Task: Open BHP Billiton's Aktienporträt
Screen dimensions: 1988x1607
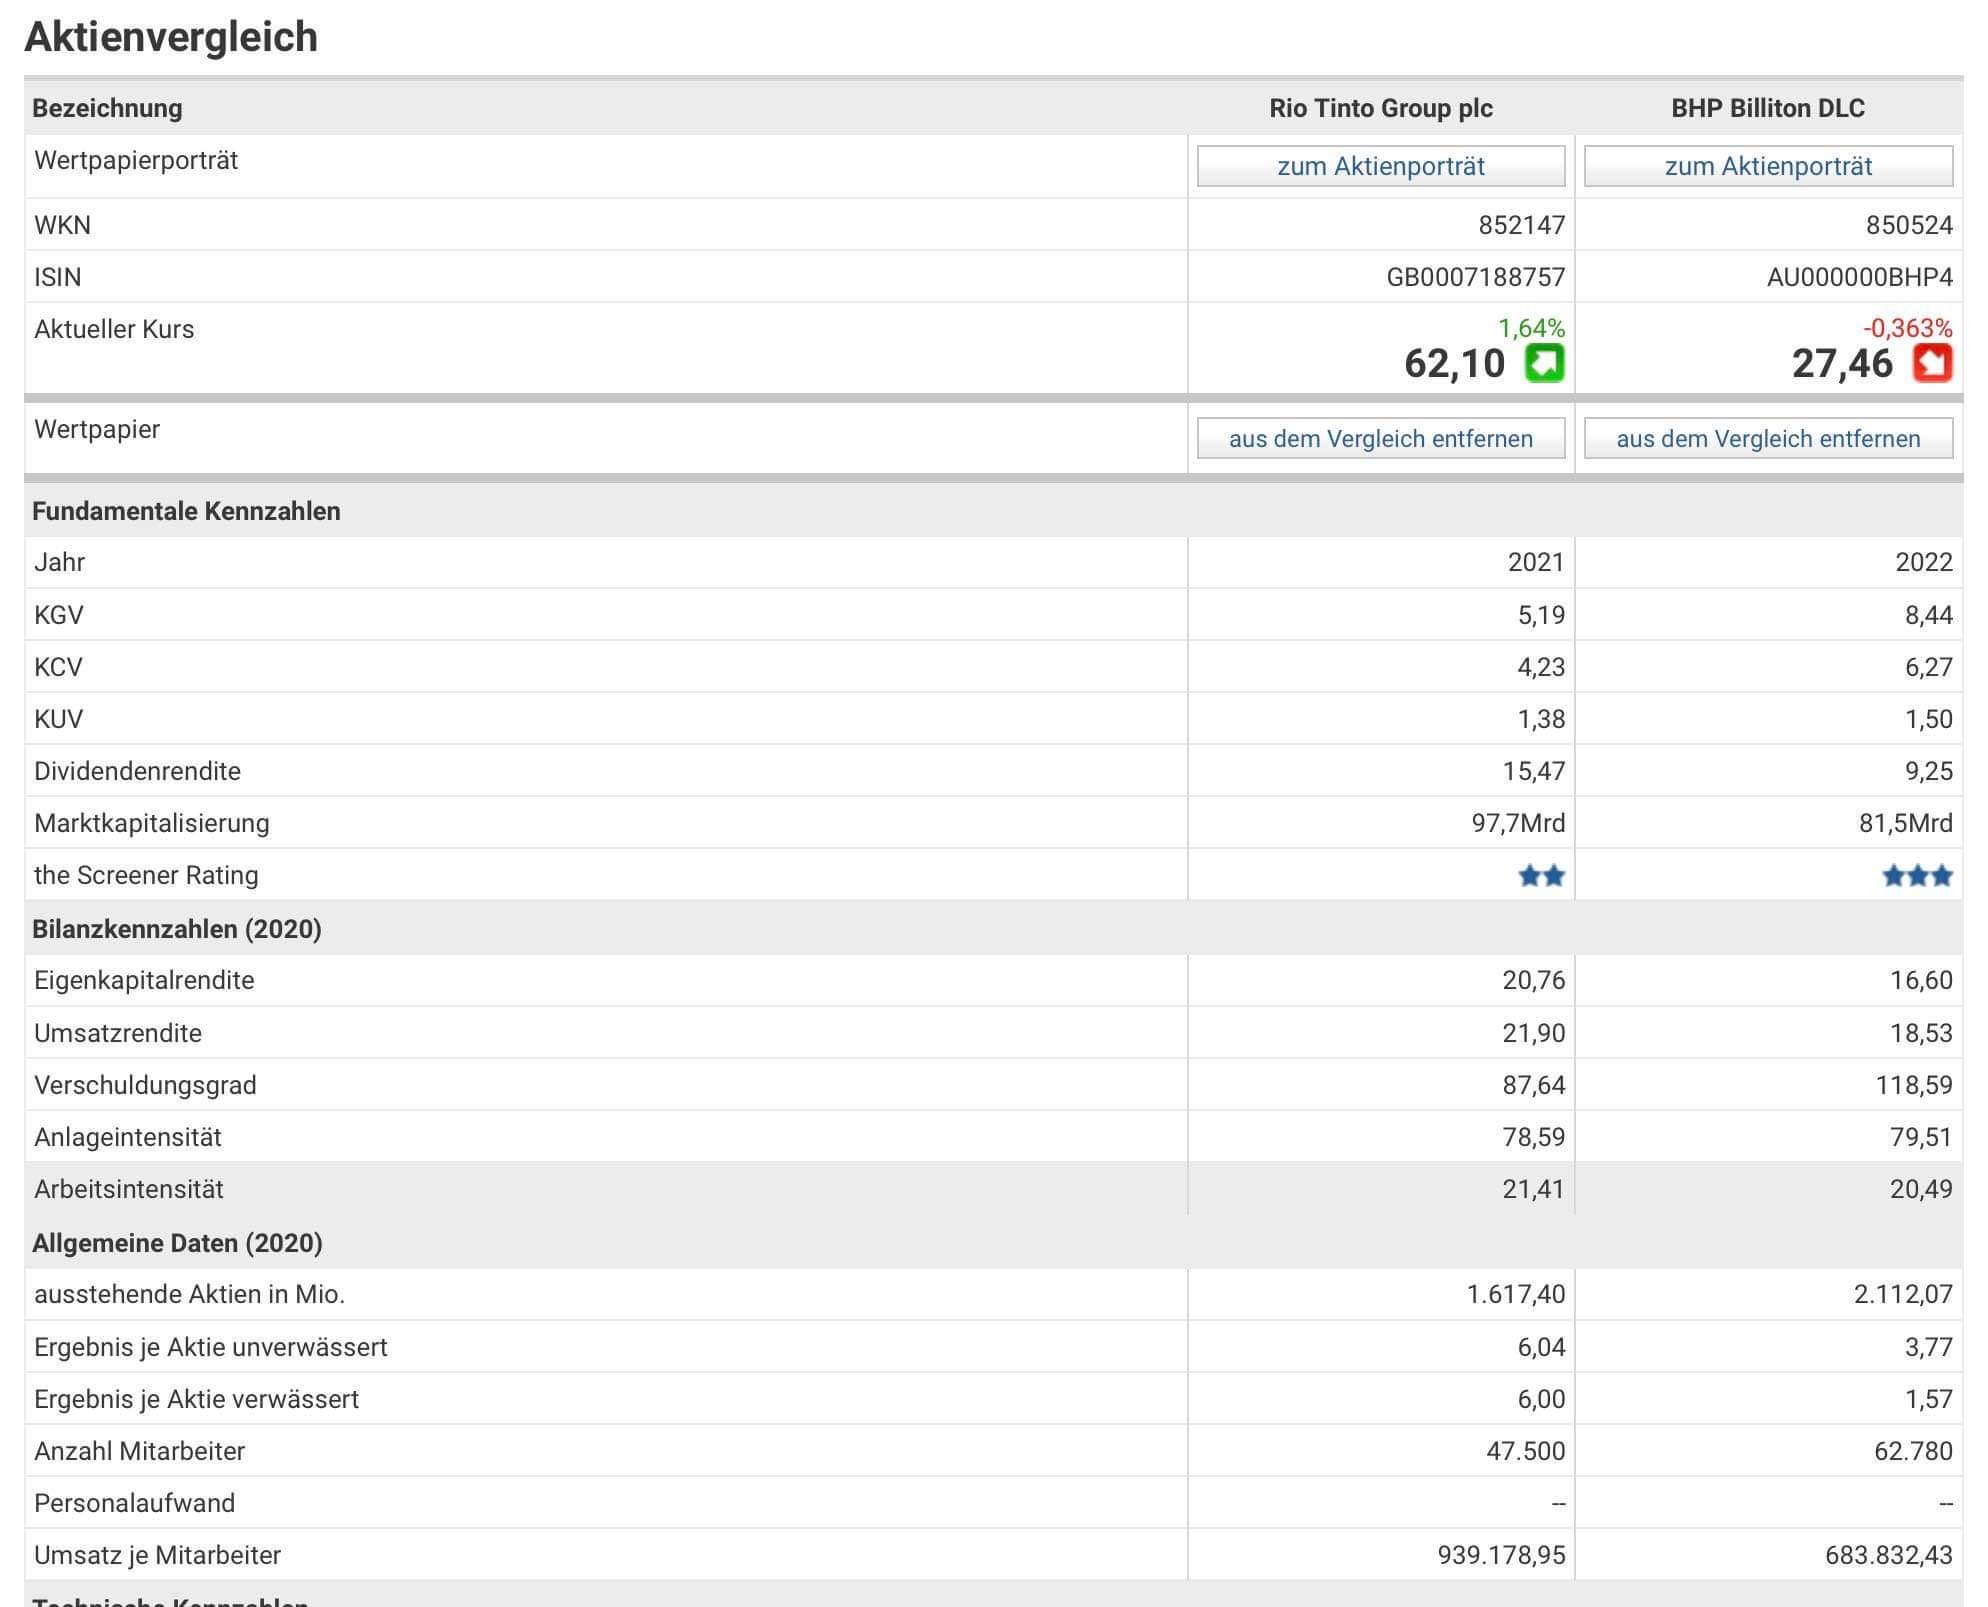Action: click(x=1767, y=166)
